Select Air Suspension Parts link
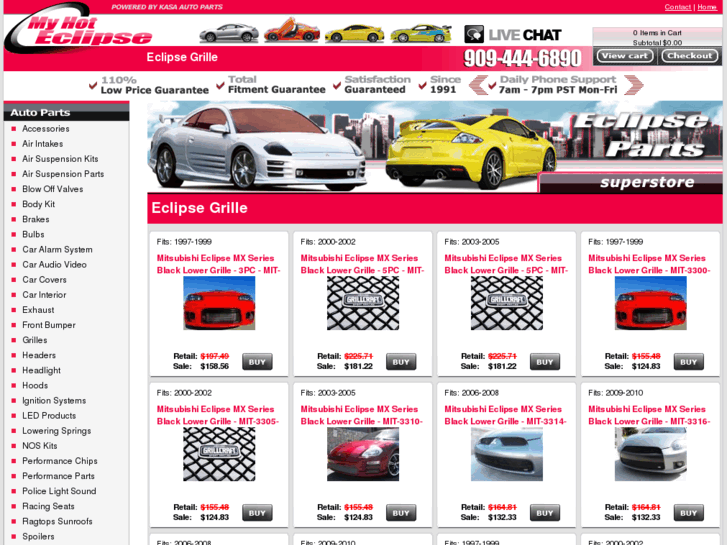The width and height of the screenshot is (727, 545). (x=63, y=174)
